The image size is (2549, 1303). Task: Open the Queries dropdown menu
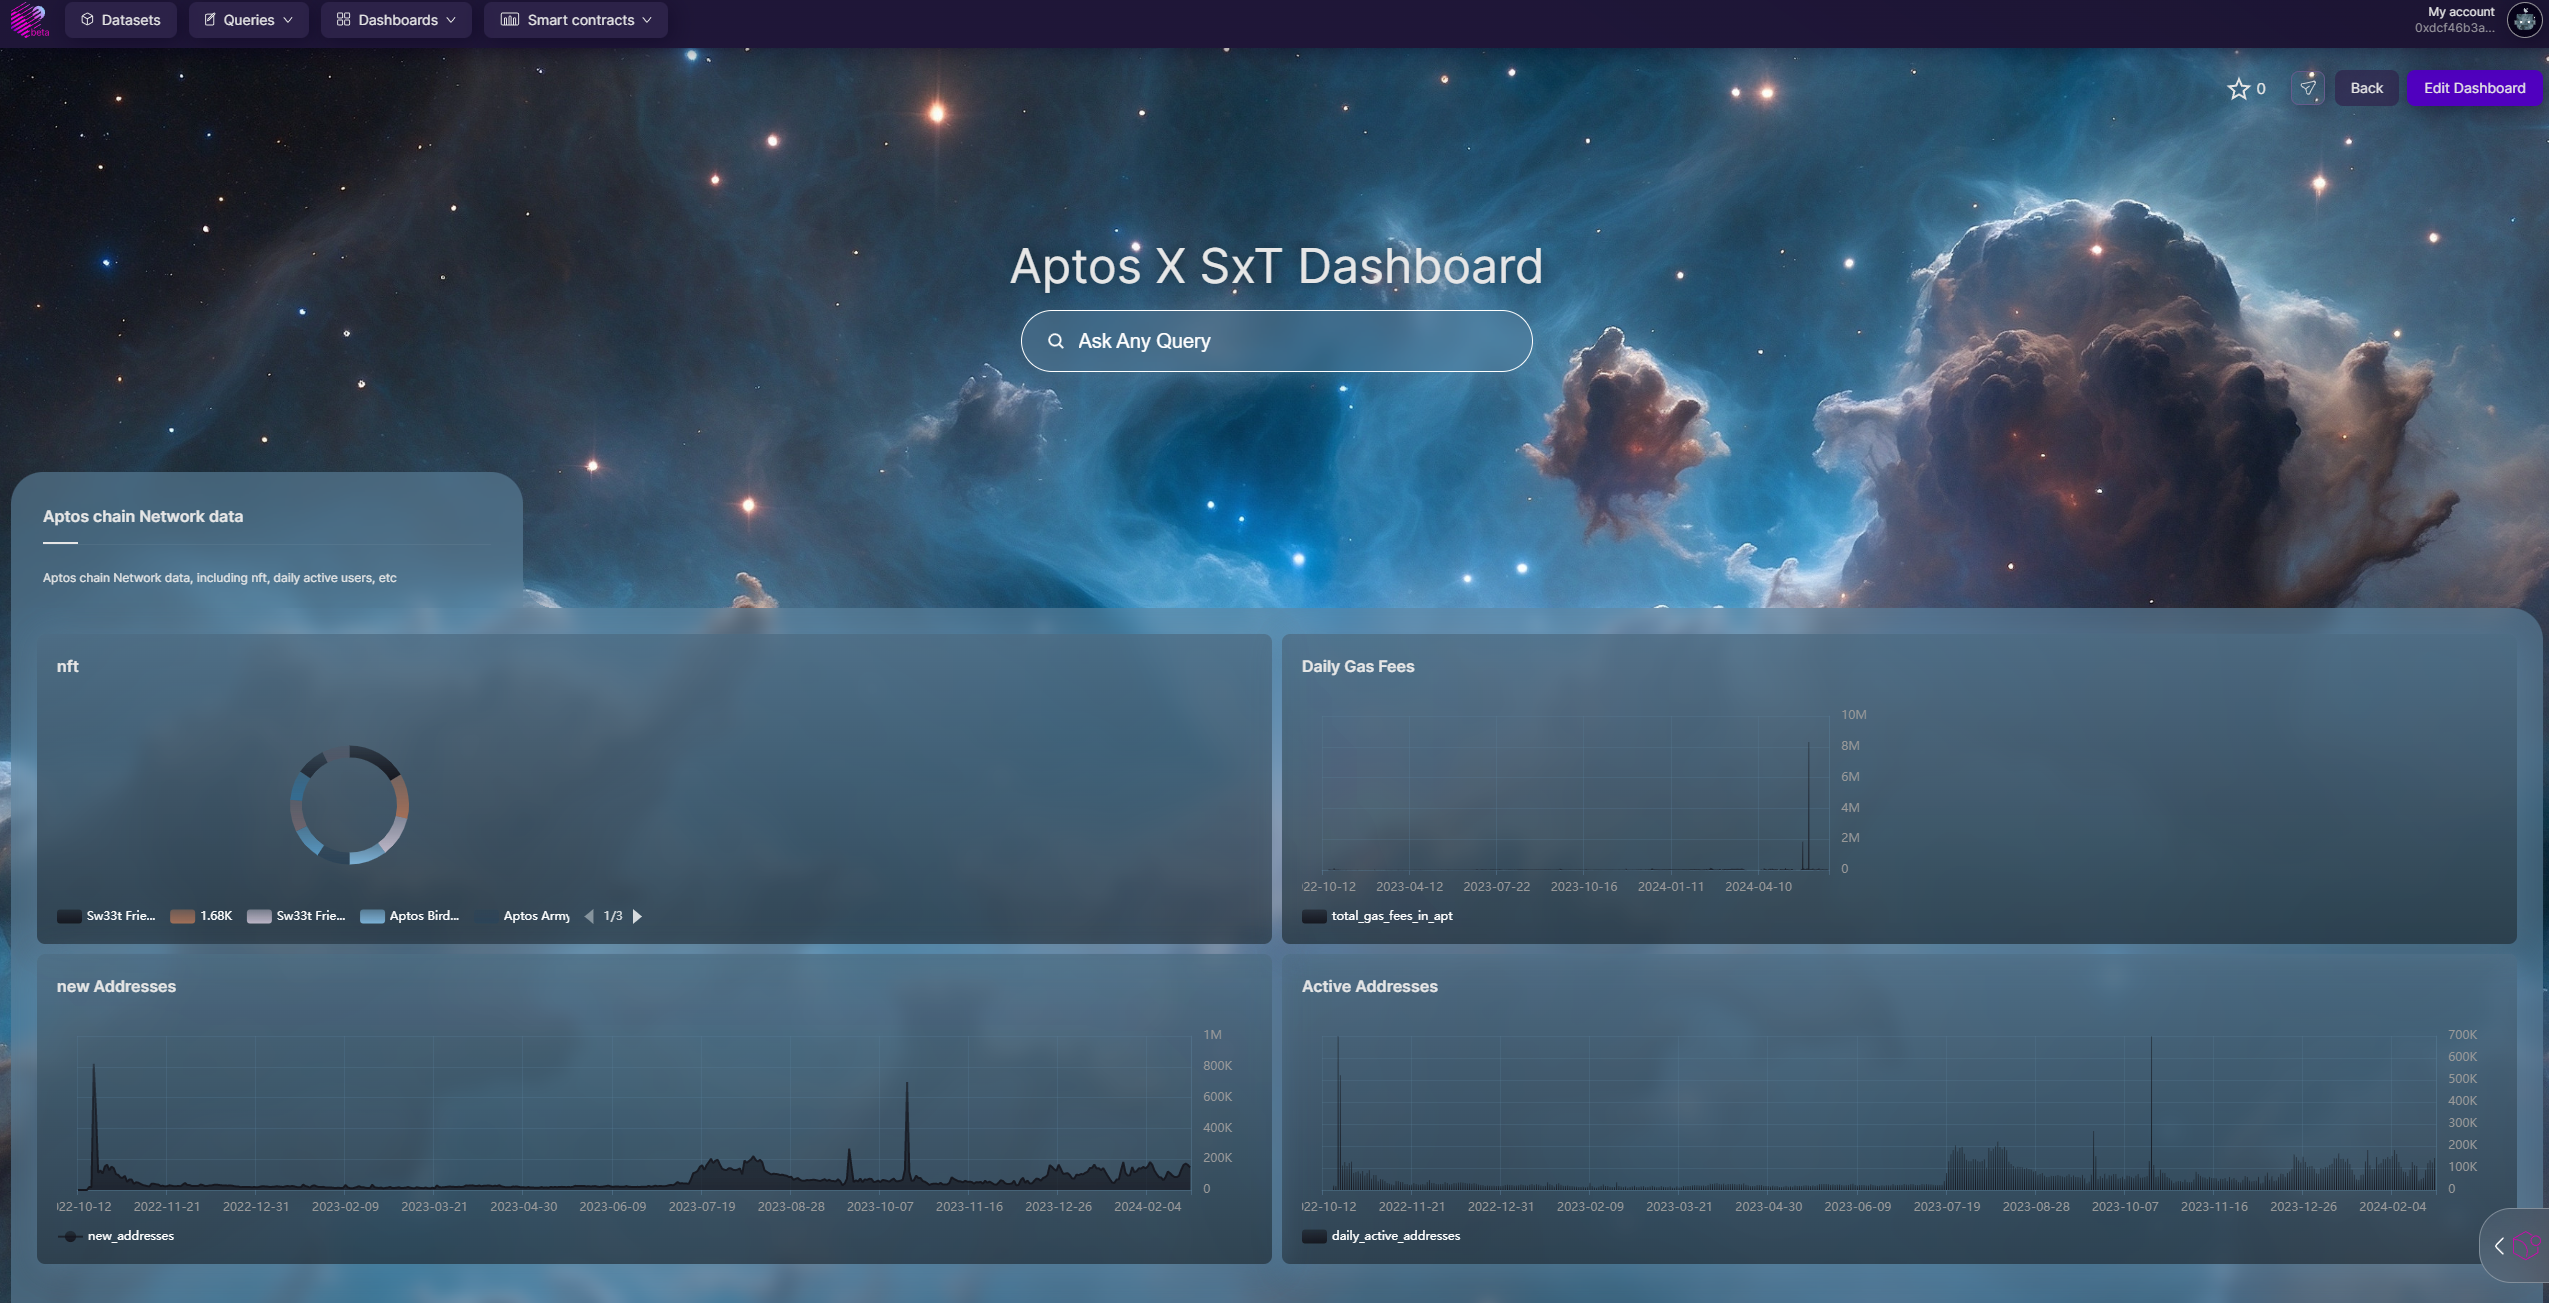(x=248, y=20)
